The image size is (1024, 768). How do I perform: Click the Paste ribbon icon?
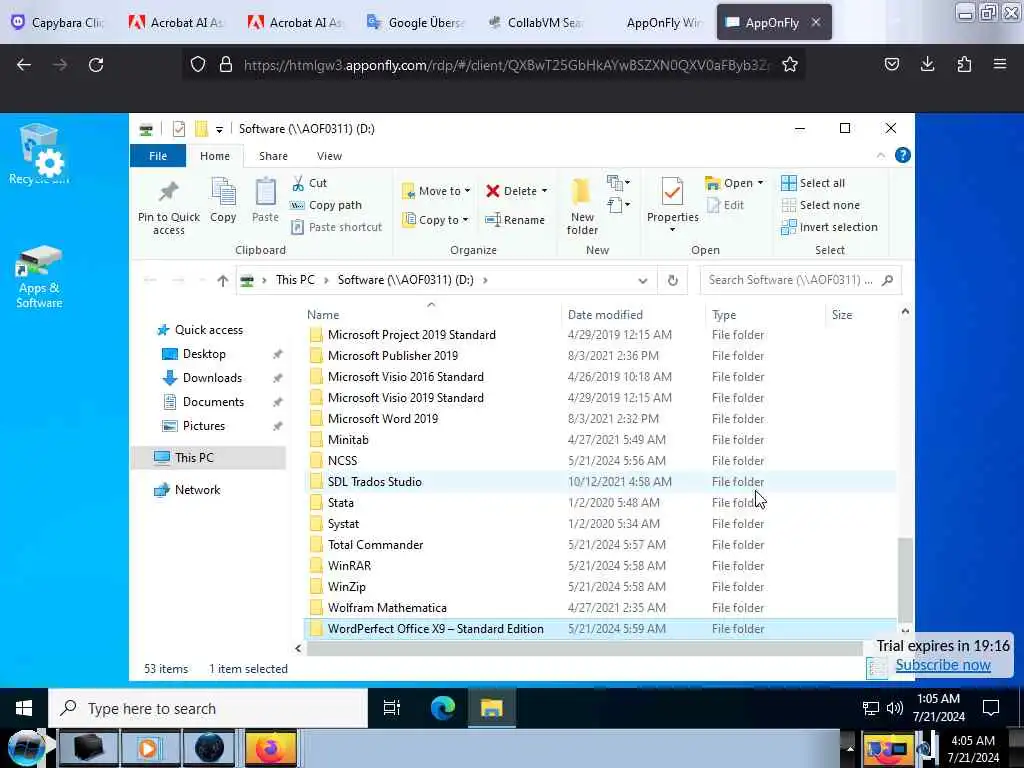[x=265, y=192]
